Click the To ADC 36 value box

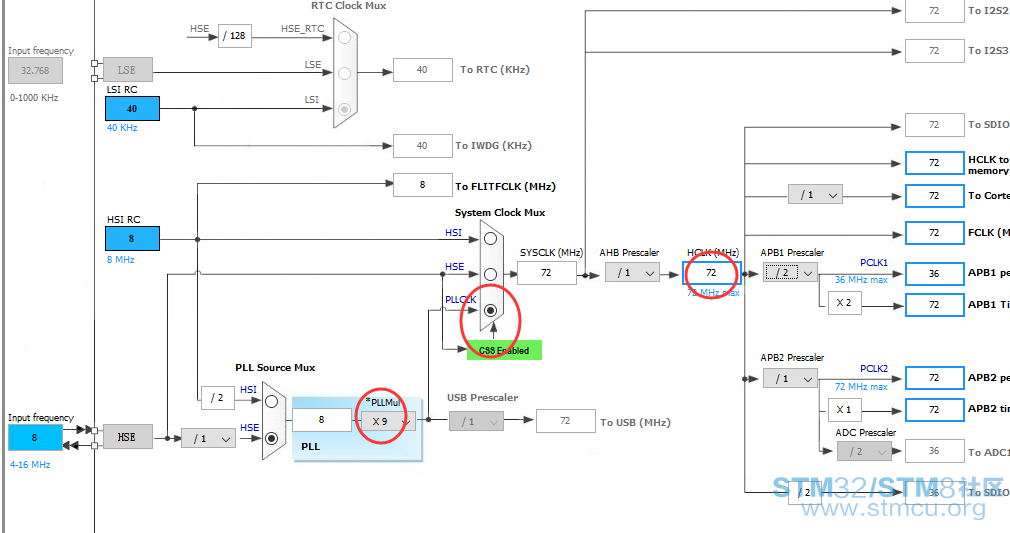pyautogui.click(x=935, y=451)
